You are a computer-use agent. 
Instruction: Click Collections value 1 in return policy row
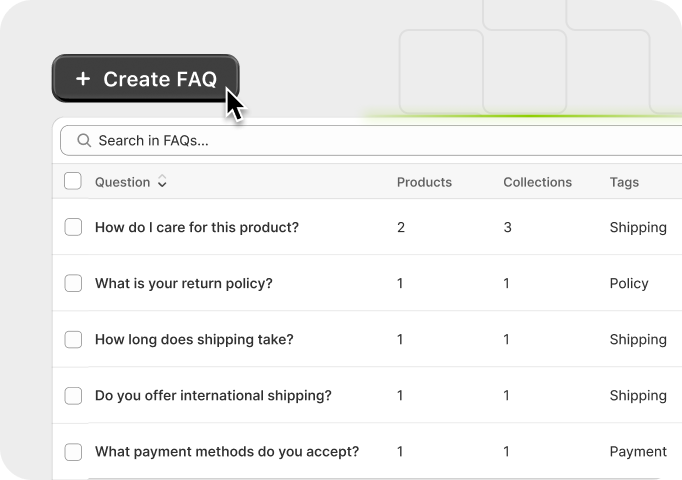pos(506,283)
